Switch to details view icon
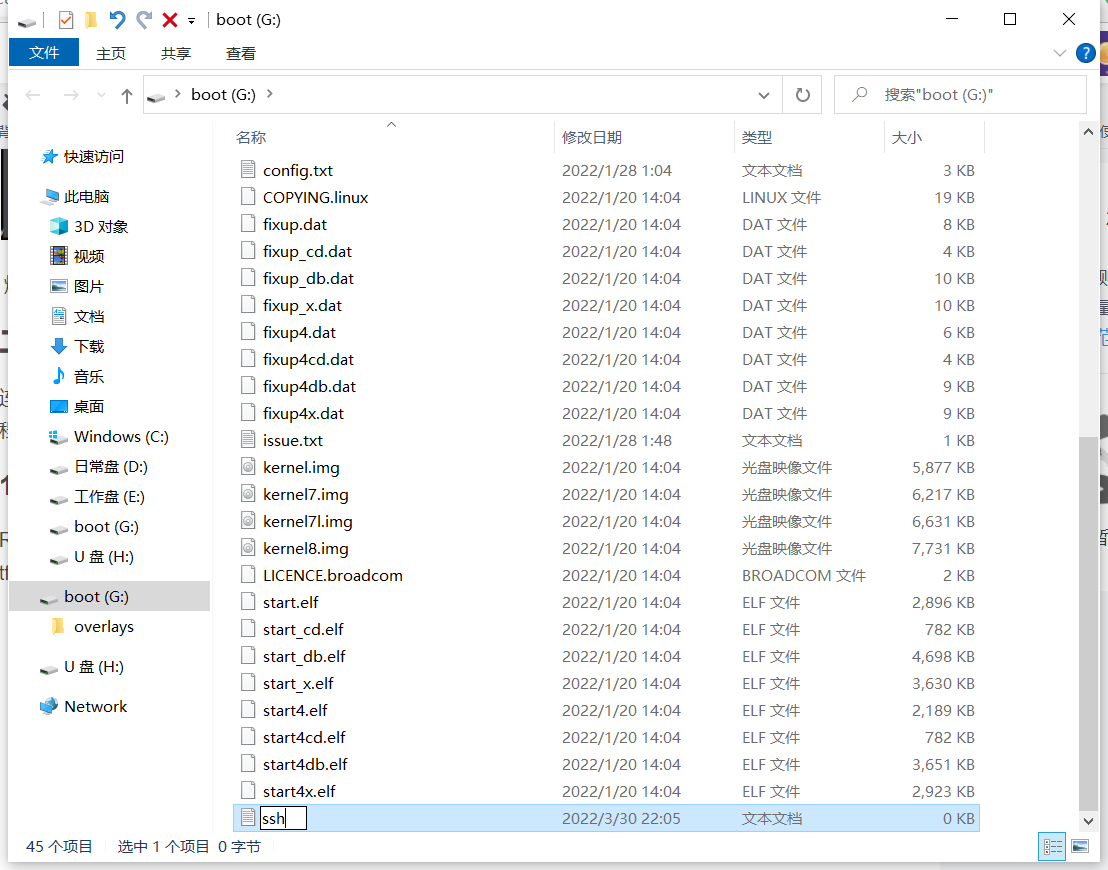Image resolution: width=1108 pixels, height=870 pixels. 1053,846
